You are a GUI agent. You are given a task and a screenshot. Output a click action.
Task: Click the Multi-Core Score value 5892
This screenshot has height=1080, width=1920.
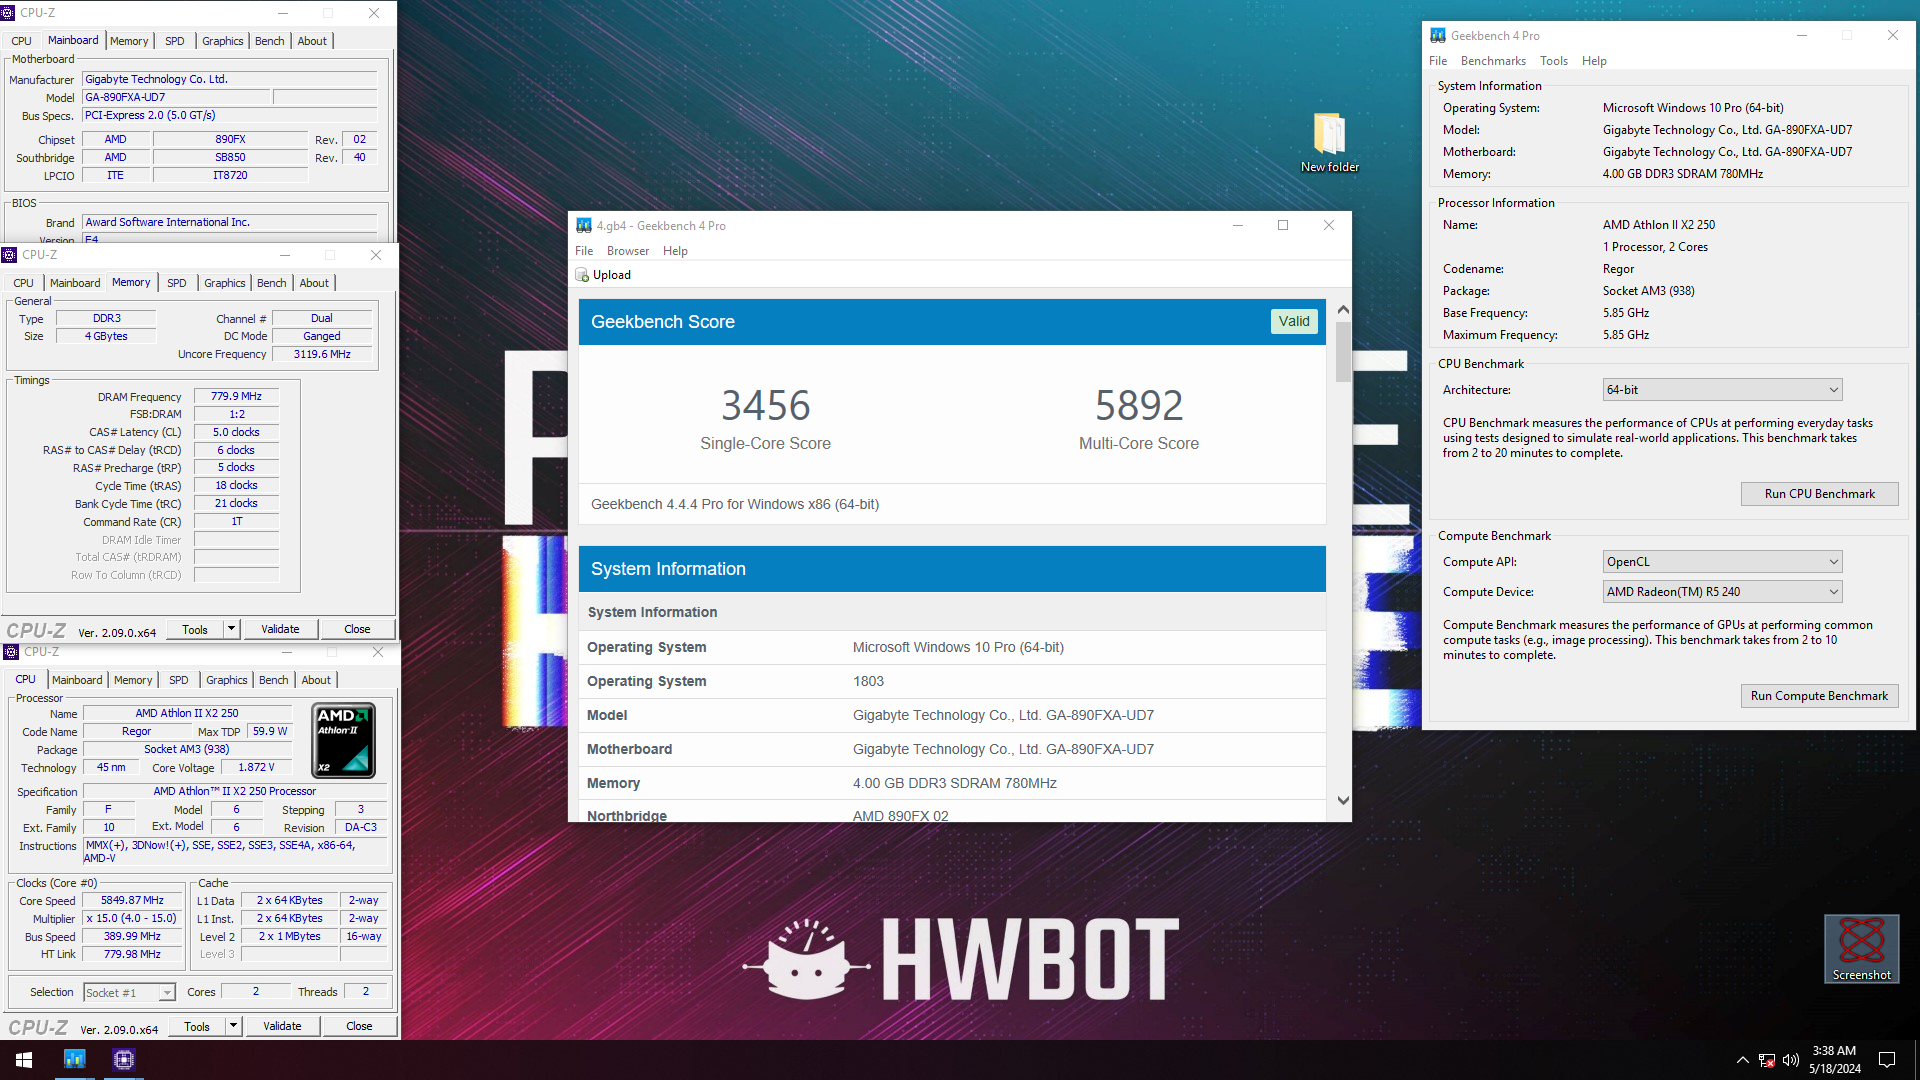coord(1139,405)
